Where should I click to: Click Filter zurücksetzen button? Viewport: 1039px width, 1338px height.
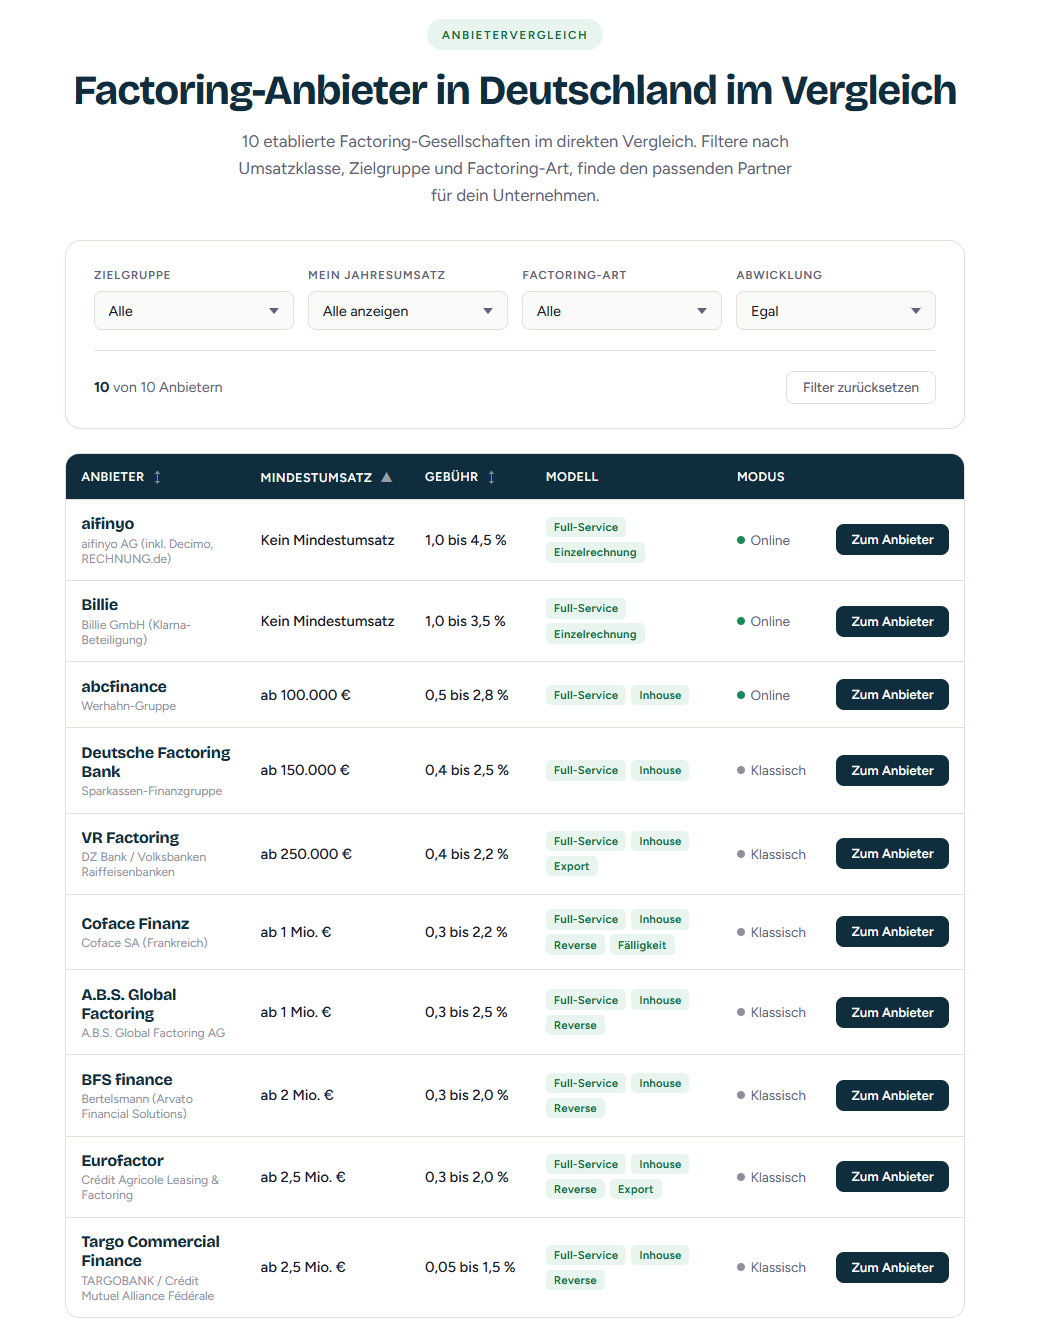861,387
